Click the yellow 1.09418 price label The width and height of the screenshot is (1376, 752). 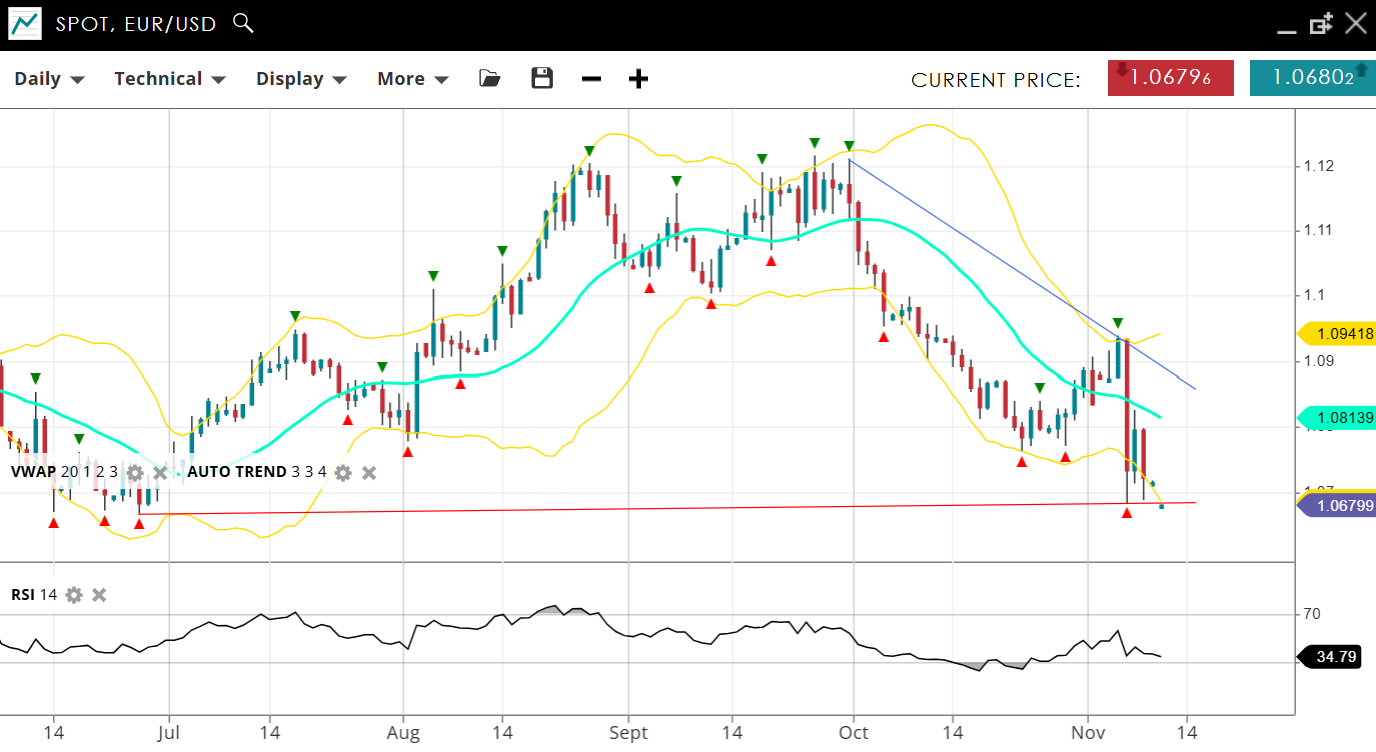(x=1340, y=334)
